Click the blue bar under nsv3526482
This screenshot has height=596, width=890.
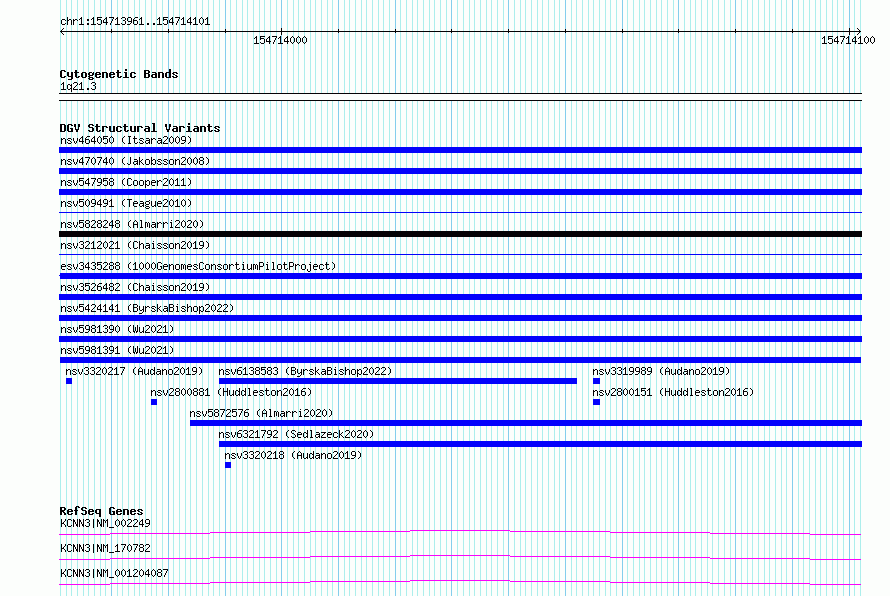pyautogui.click(x=460, y=297)
